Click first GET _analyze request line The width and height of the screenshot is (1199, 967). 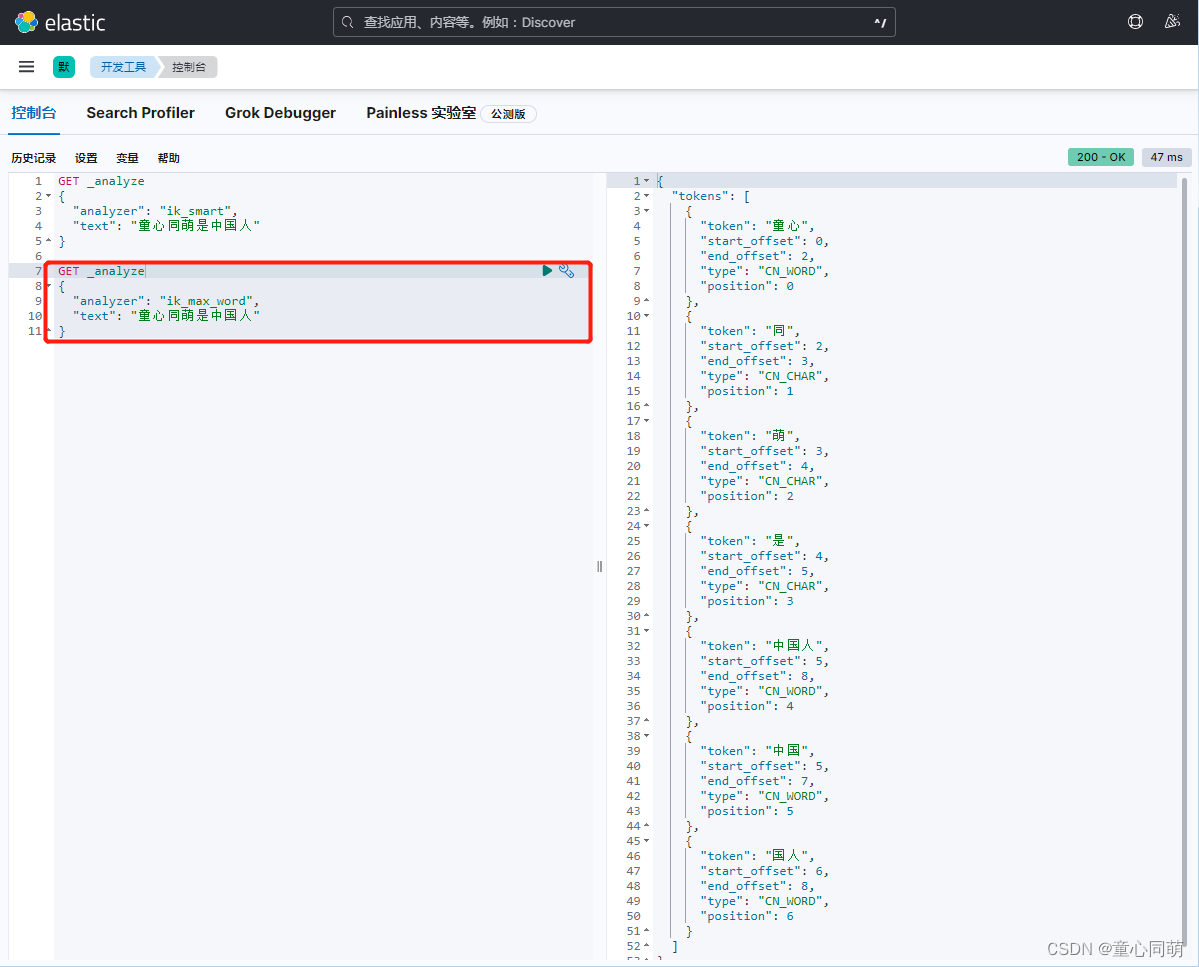click(101, 181)
